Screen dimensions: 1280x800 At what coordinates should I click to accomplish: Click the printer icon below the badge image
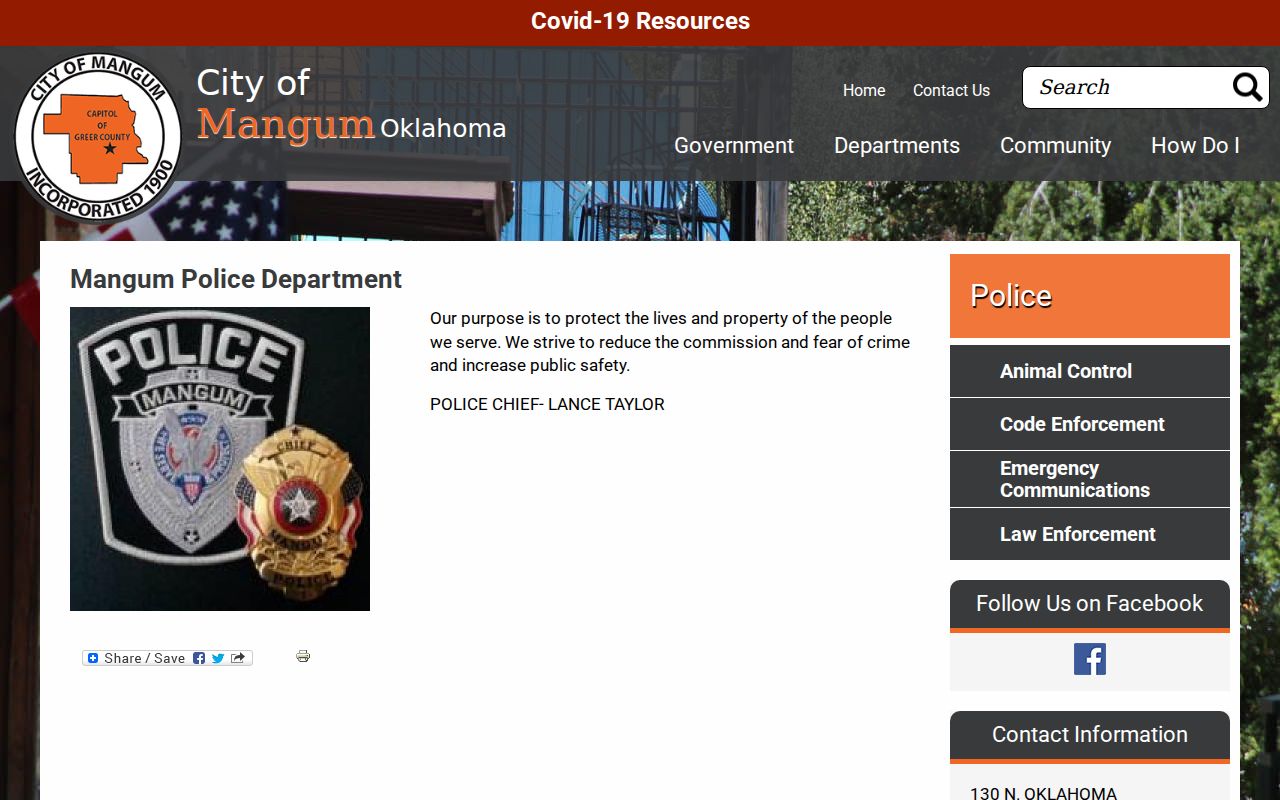[303, 656]
